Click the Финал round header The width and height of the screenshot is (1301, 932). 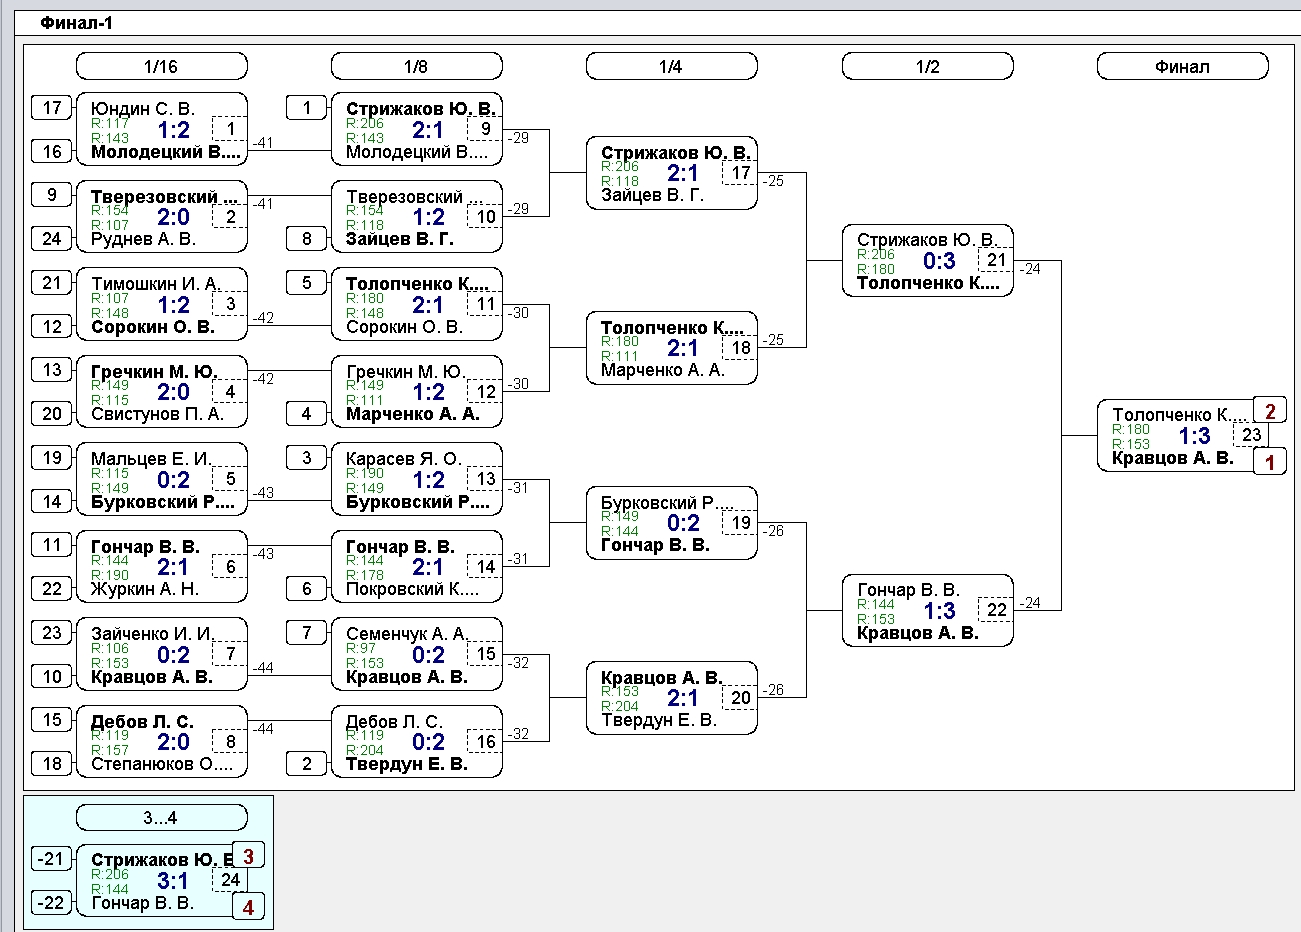pos(1183,67)
